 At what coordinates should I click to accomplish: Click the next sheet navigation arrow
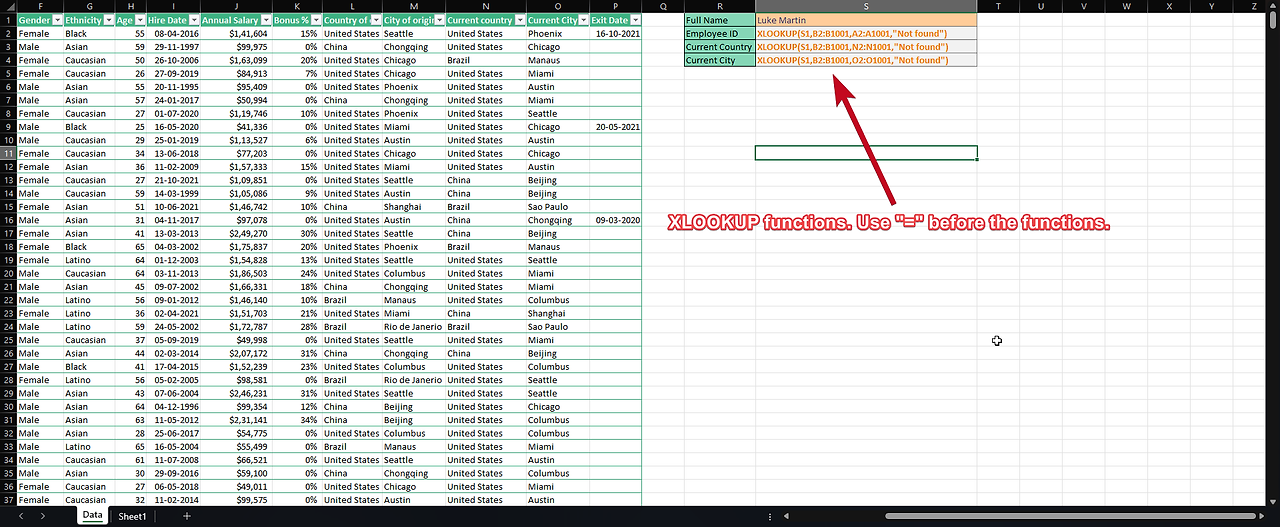click(x=43, y=516)
